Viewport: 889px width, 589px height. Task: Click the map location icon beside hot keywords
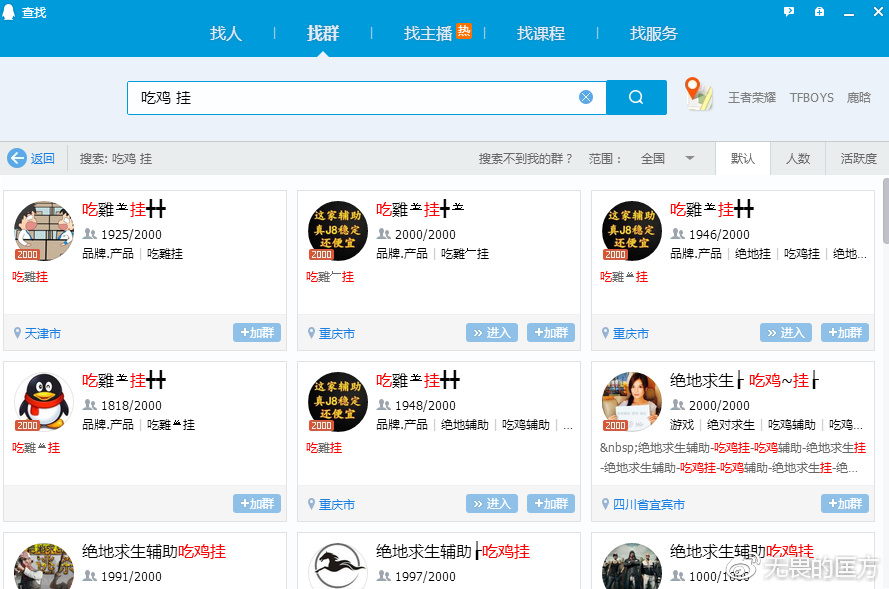click(x=698, y=94)
